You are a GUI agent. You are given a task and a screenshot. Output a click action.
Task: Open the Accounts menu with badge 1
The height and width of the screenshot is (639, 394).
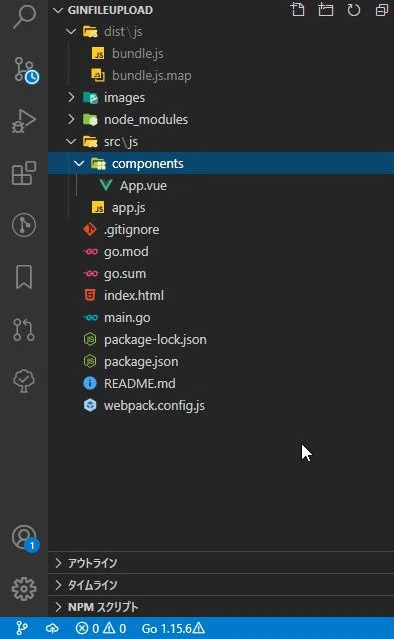tap(25, 538)
